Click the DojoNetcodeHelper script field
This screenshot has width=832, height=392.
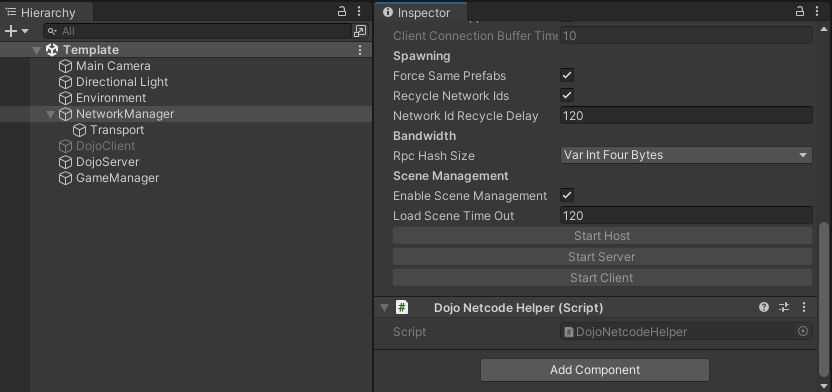(x=686, y=332)
